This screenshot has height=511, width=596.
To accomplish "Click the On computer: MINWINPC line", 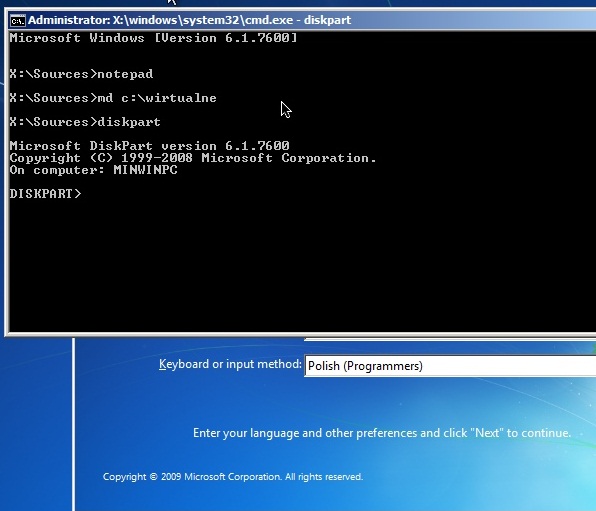I will 94,170.
